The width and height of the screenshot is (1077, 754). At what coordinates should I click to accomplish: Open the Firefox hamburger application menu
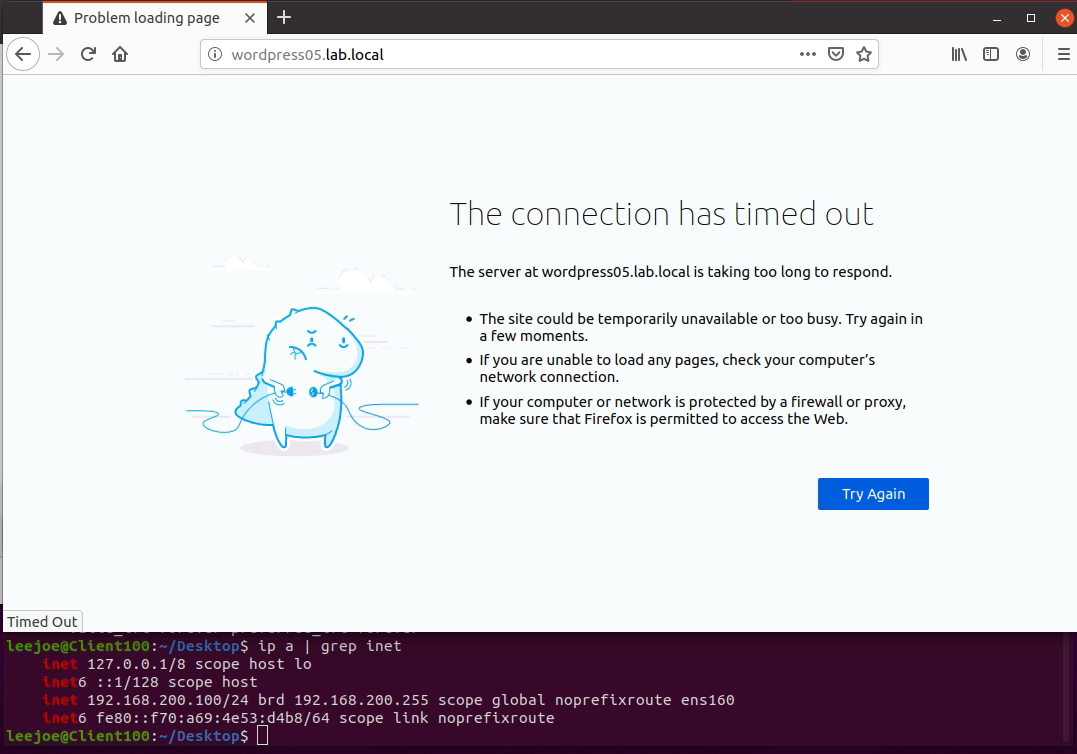tap(1063, 54)
